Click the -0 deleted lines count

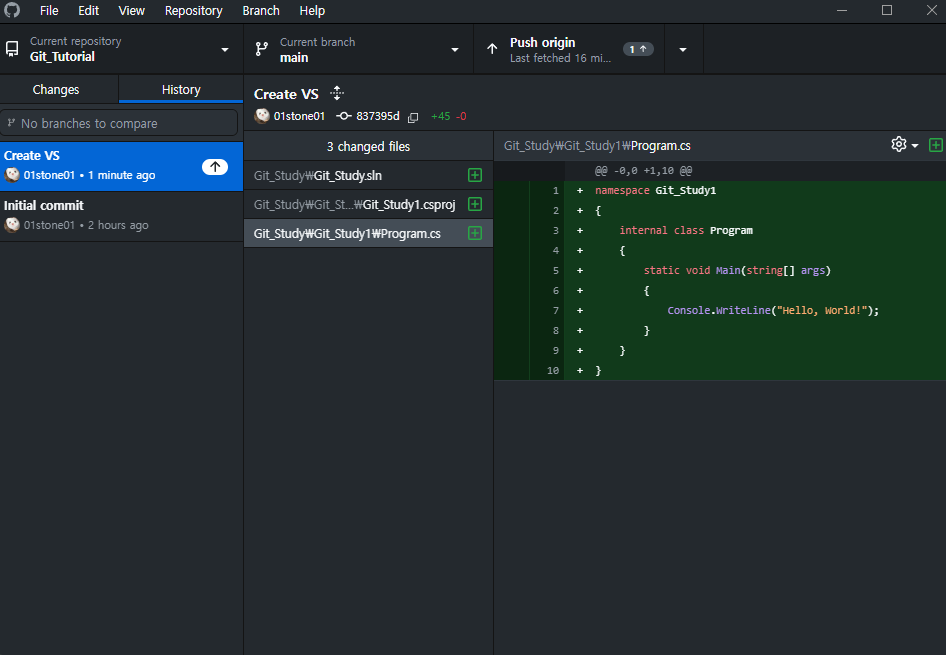coord(461,116)
